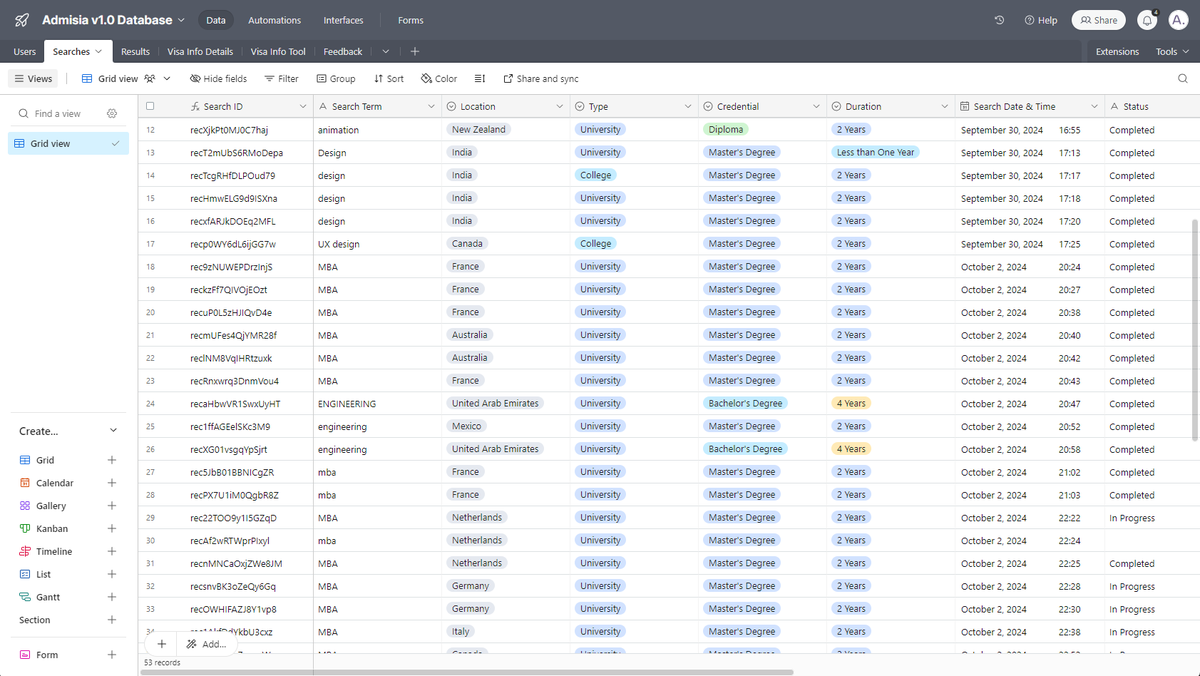Screen dimensions: 1200x676
Task: Select the header select-all checkbox
Action: pos(150,106)
